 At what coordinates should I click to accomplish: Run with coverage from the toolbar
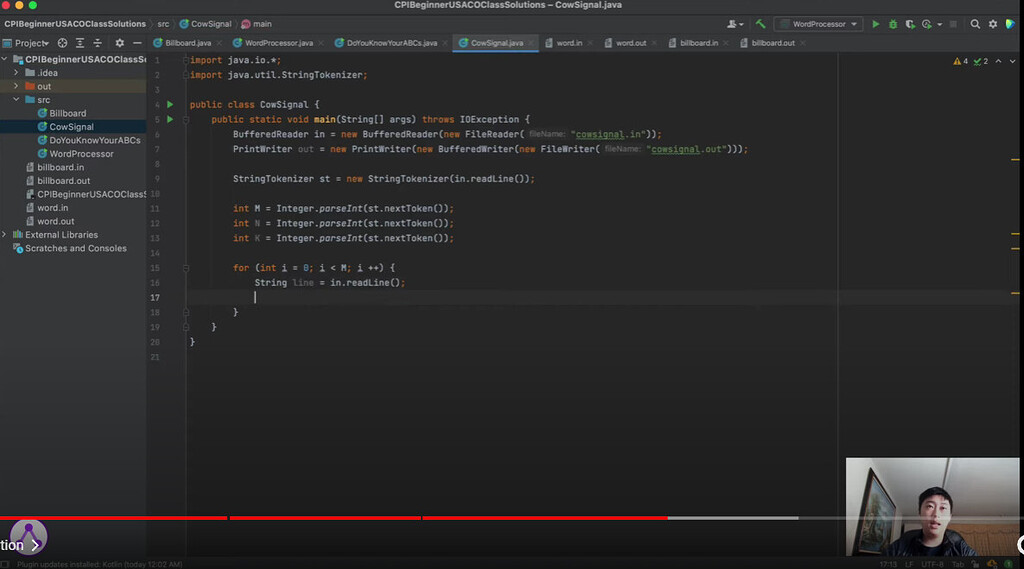click(910, 24)
